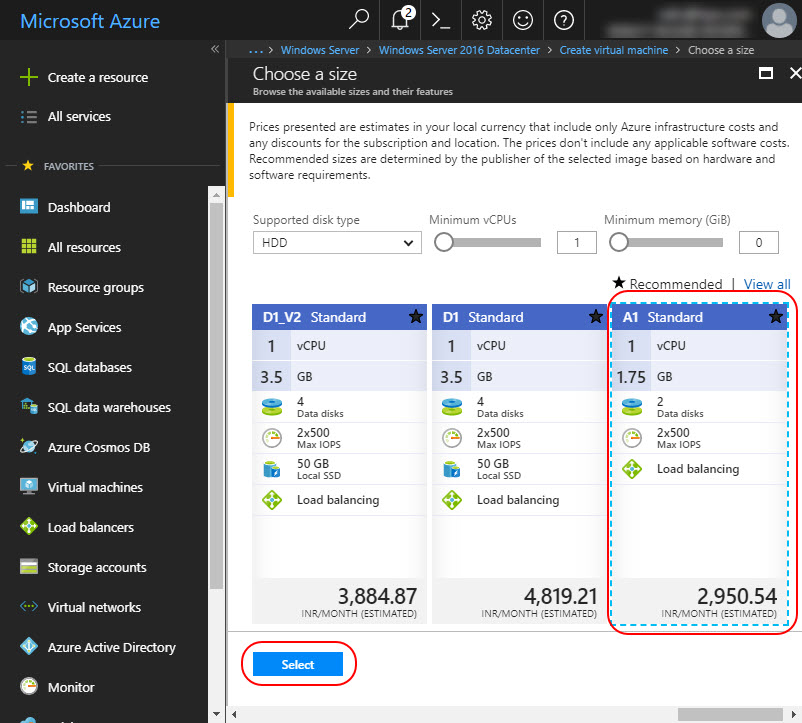This screenshot has width=802, height=723.
Task: Click the All resources grid icon
Action: click(29, 246)
